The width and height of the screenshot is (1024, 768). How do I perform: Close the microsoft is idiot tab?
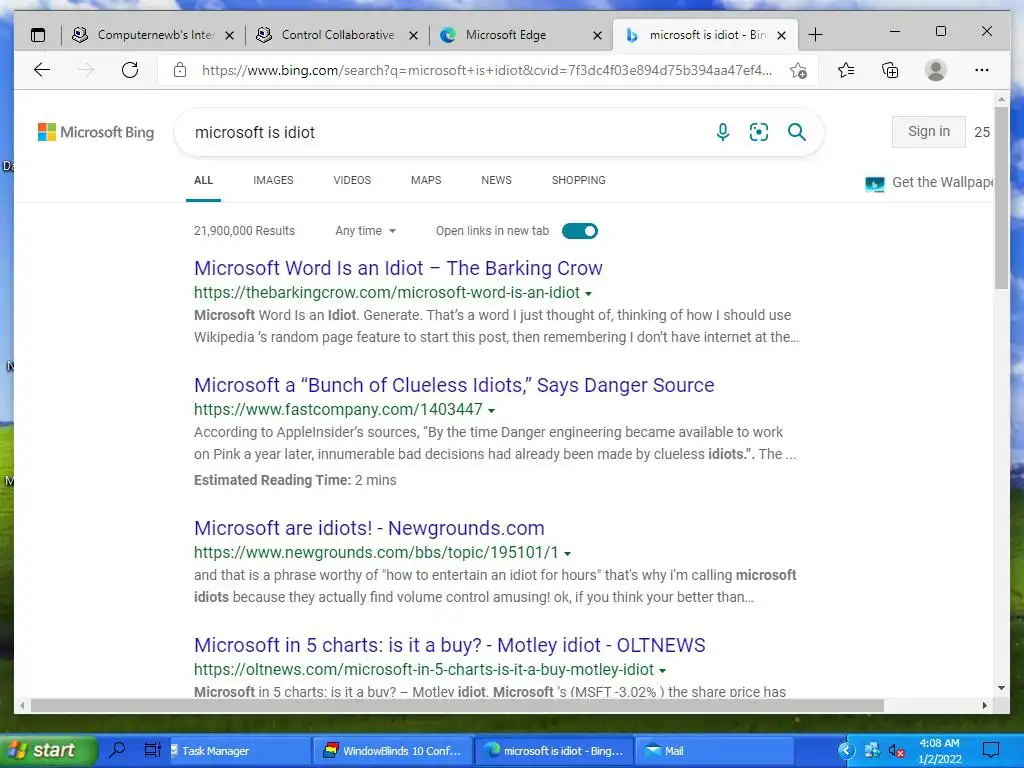click(x=781, y=35)
